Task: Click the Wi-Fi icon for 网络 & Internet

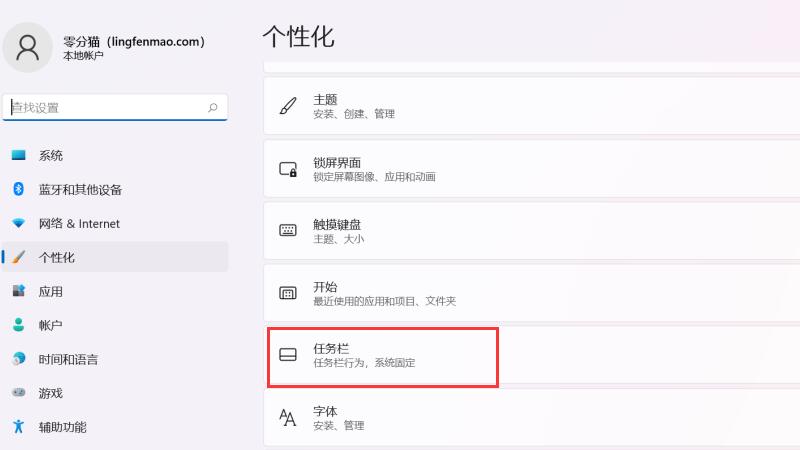Action: 18,223
